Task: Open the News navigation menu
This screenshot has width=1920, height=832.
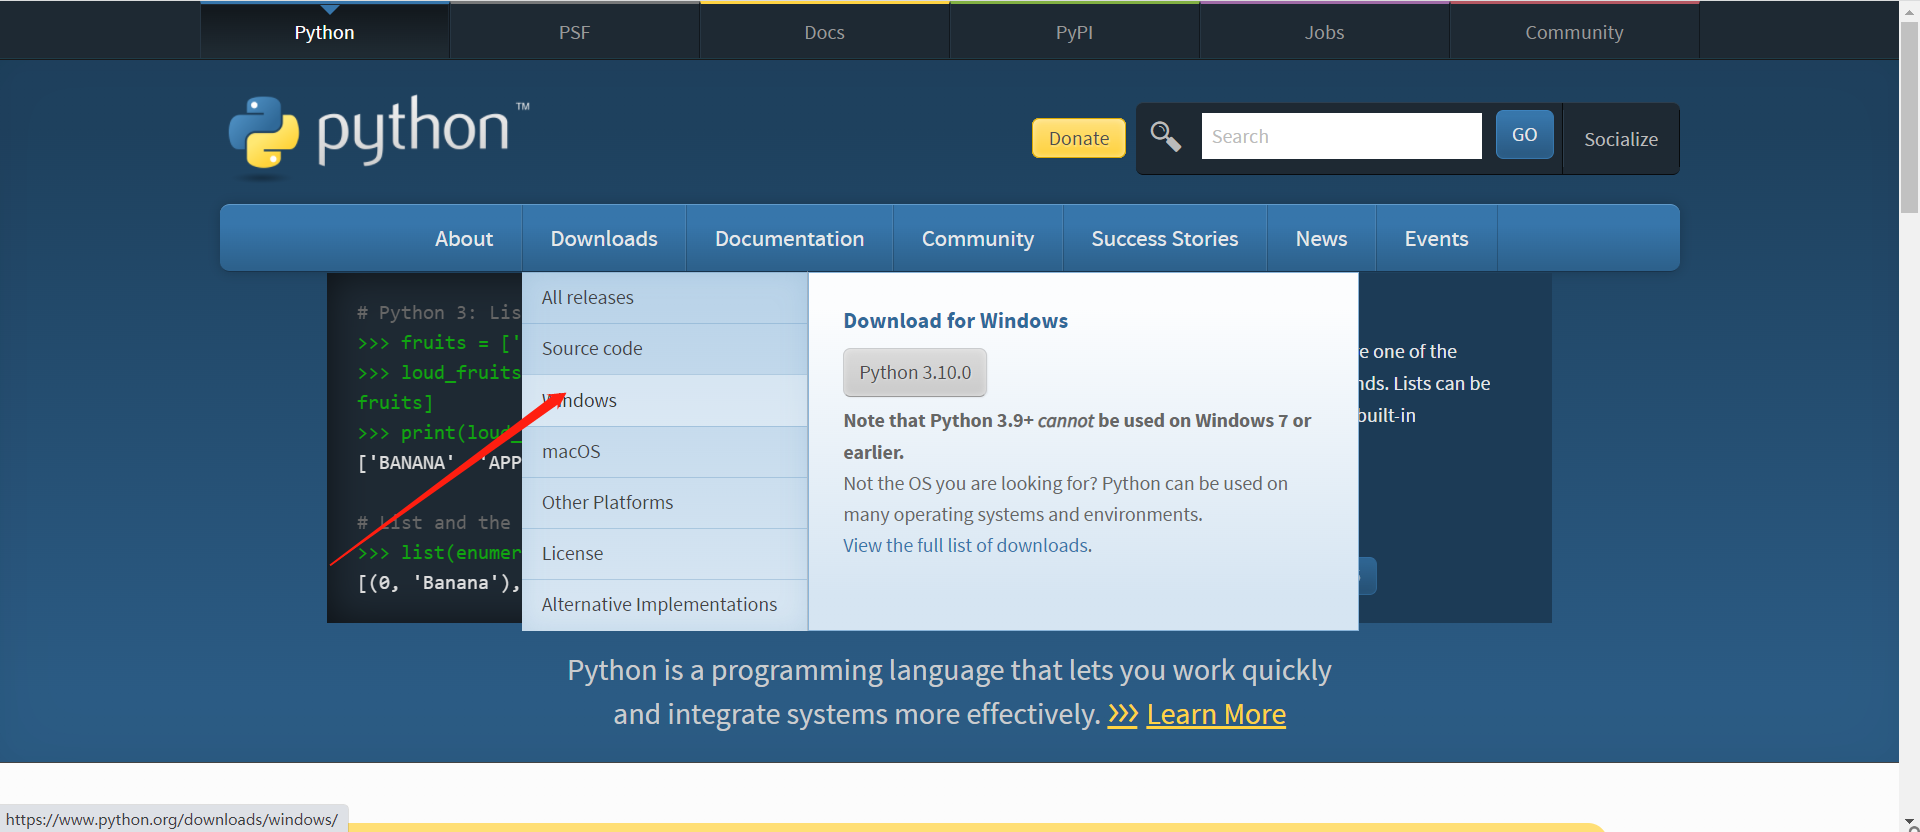Action: pos(1321,238)
